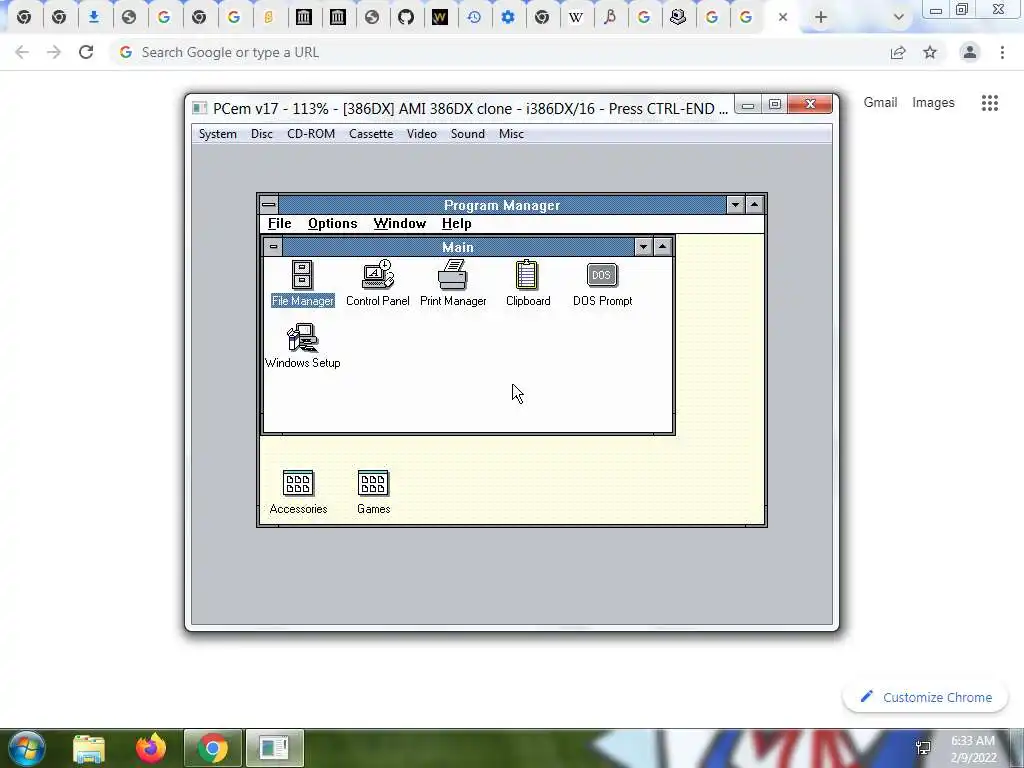Open the PCem System menu
Image resolution: width=1024 pixels, height=768 pixels.
coord(217,134)
